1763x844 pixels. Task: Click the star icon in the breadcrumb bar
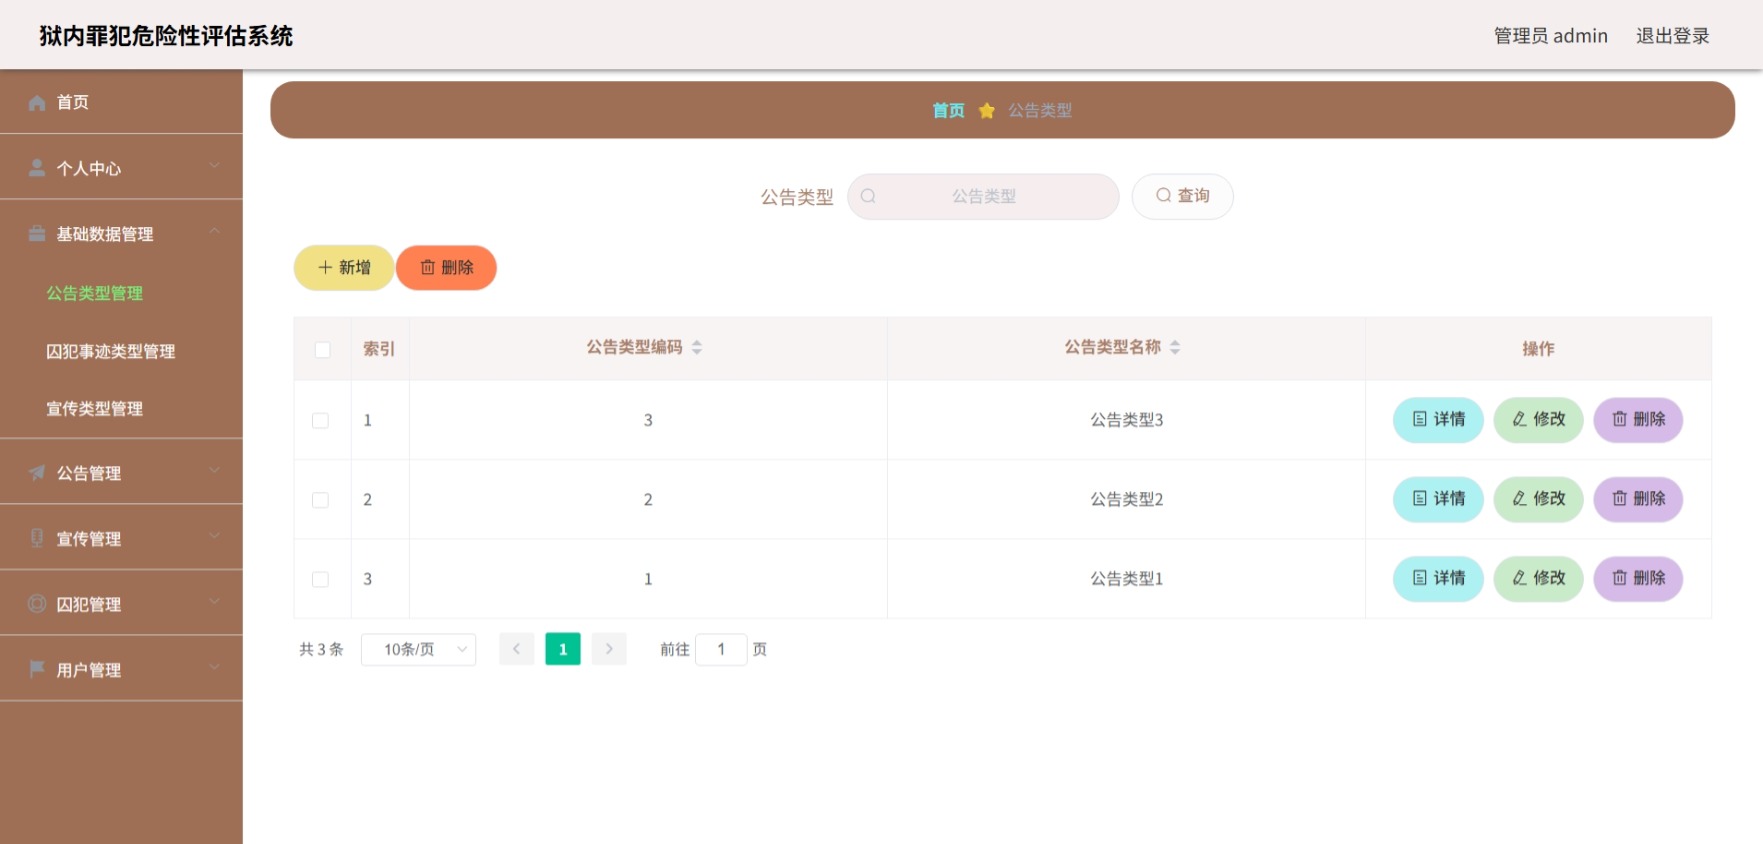[986, 110]
